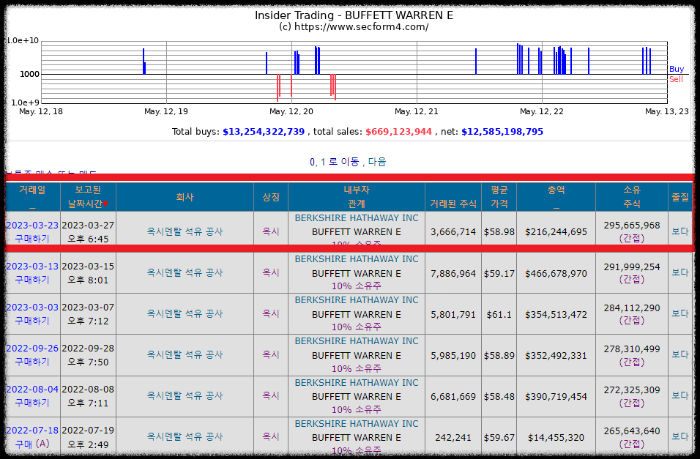The image size is (700, 459).
Task: Open company link in the 2023-03-27 row
Action: point(185,232)
